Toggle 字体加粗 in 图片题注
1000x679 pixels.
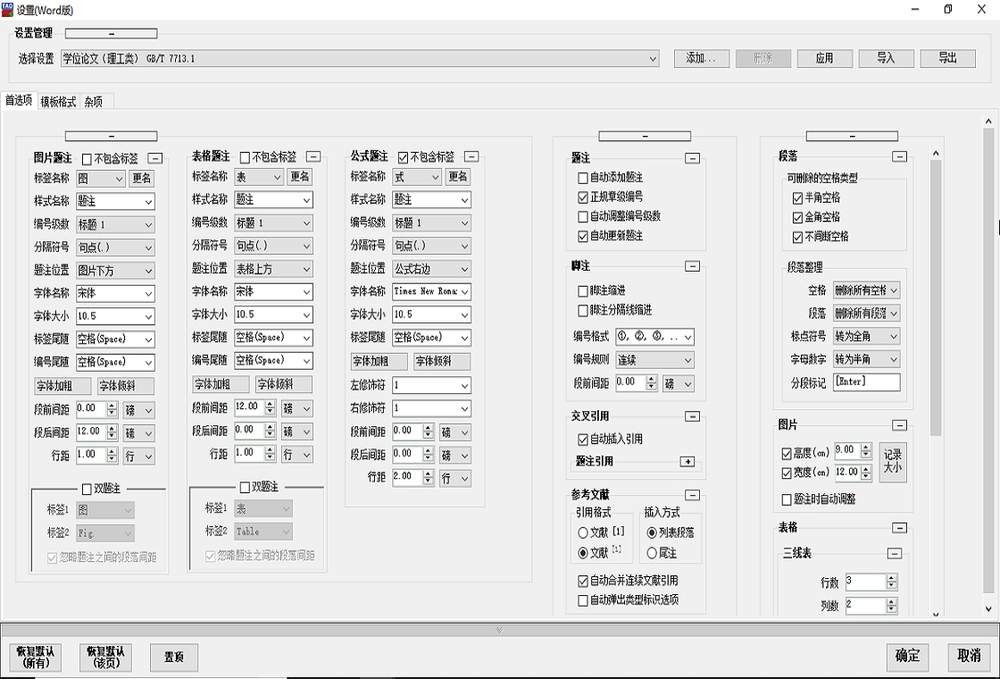pos(62,386)
